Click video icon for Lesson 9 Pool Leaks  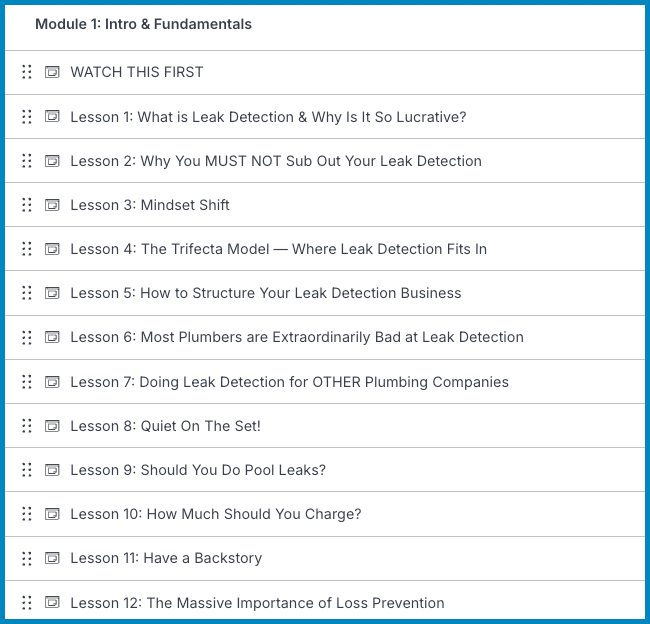click(52, 470)
